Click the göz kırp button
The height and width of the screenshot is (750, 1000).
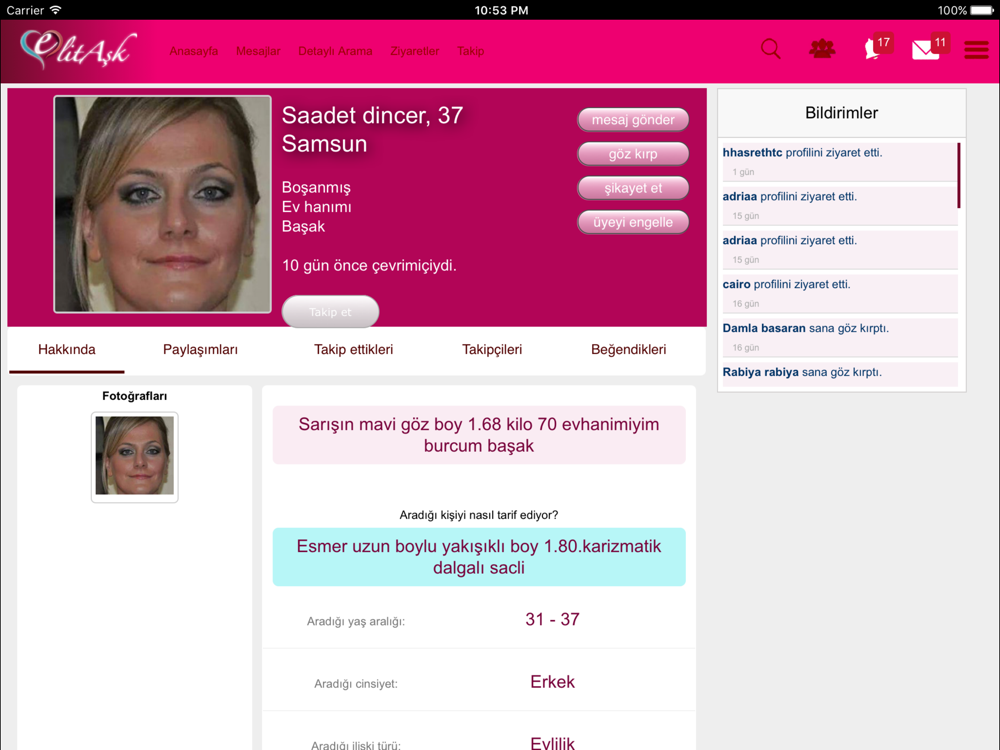click(x=633, y=154)
